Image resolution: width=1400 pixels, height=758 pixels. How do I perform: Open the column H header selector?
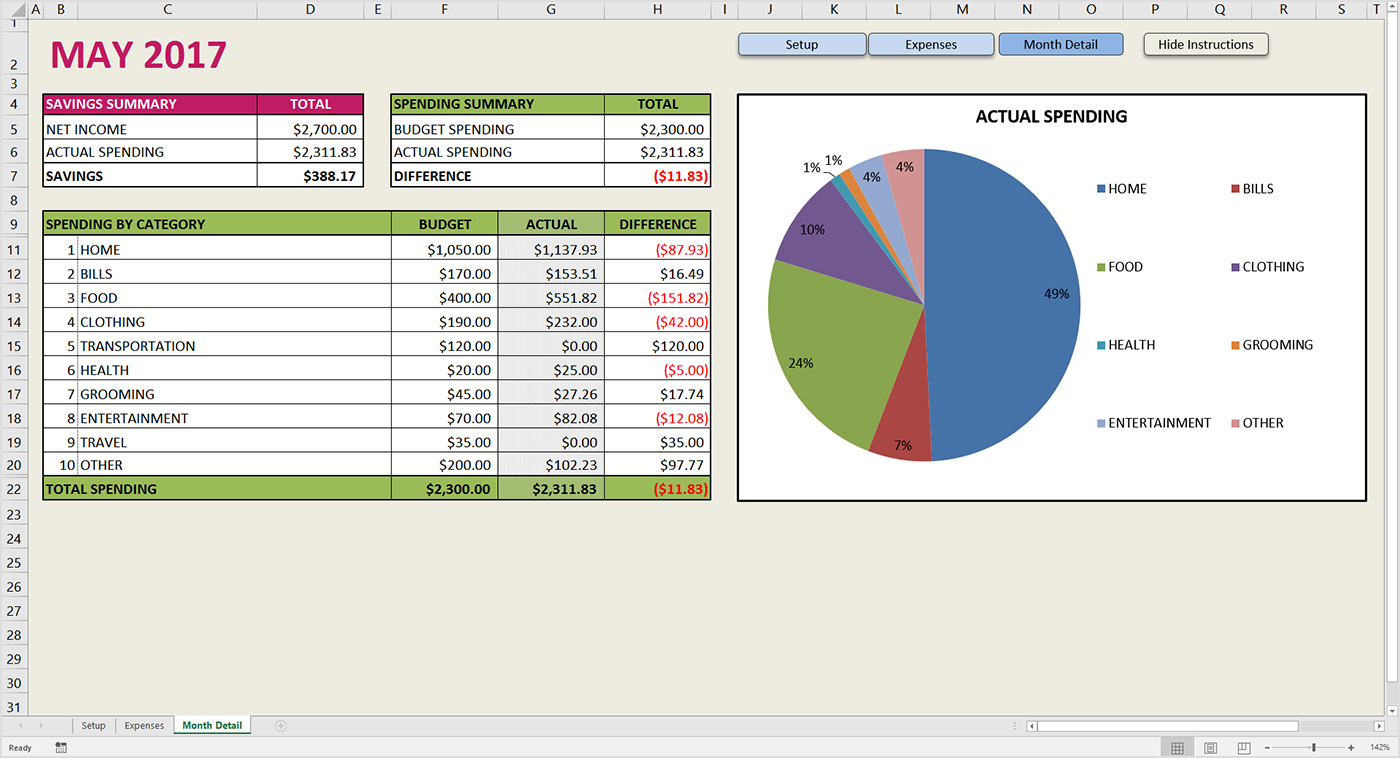657,9
